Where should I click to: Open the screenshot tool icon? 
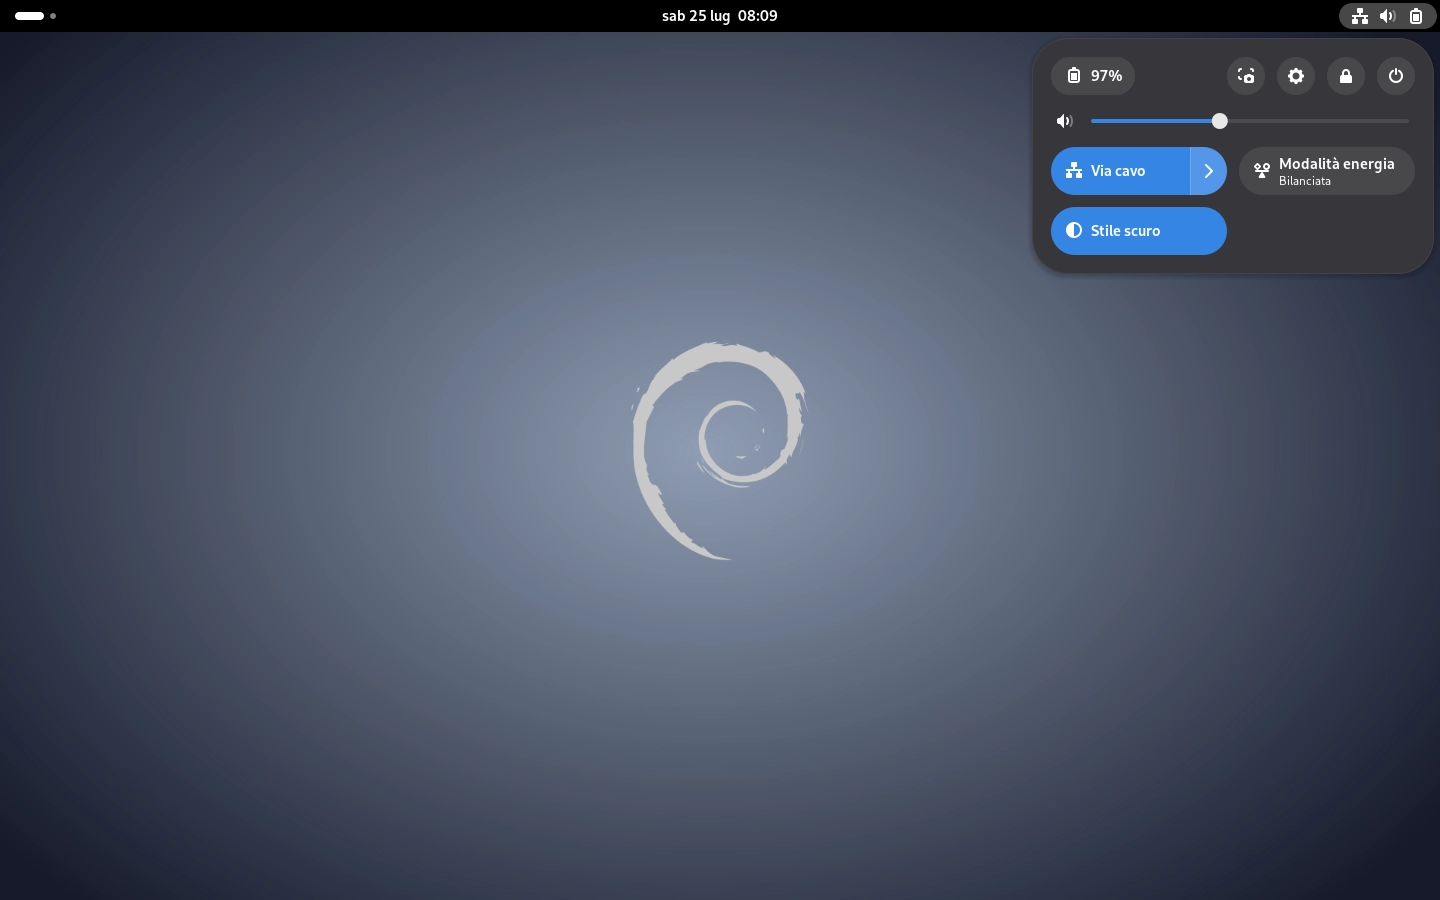[x=1246, y=76]
